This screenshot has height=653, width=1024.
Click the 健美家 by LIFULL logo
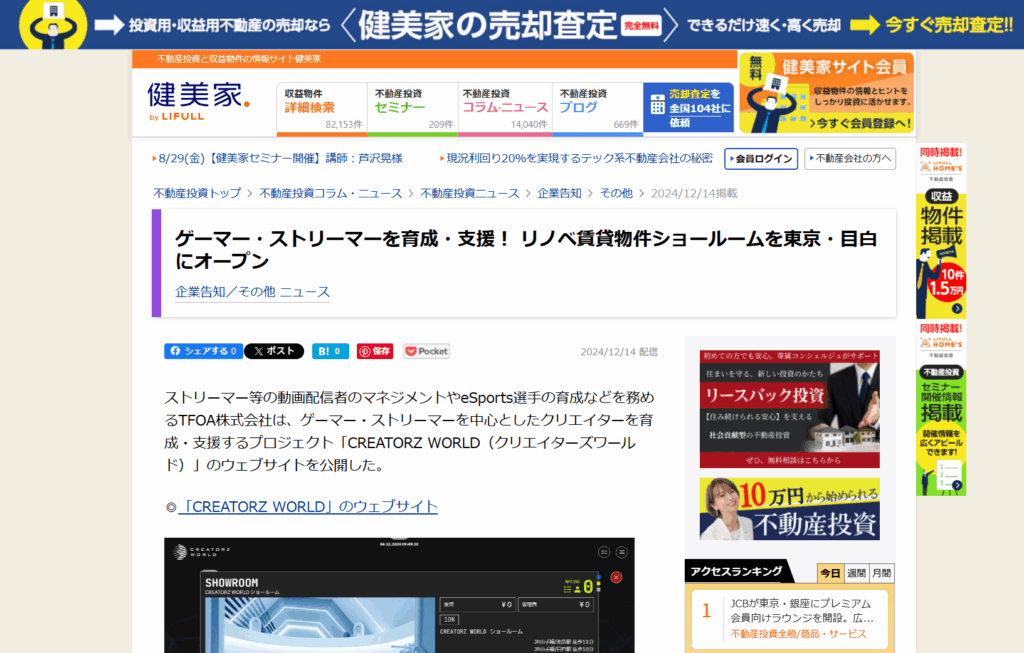[199, 101]
